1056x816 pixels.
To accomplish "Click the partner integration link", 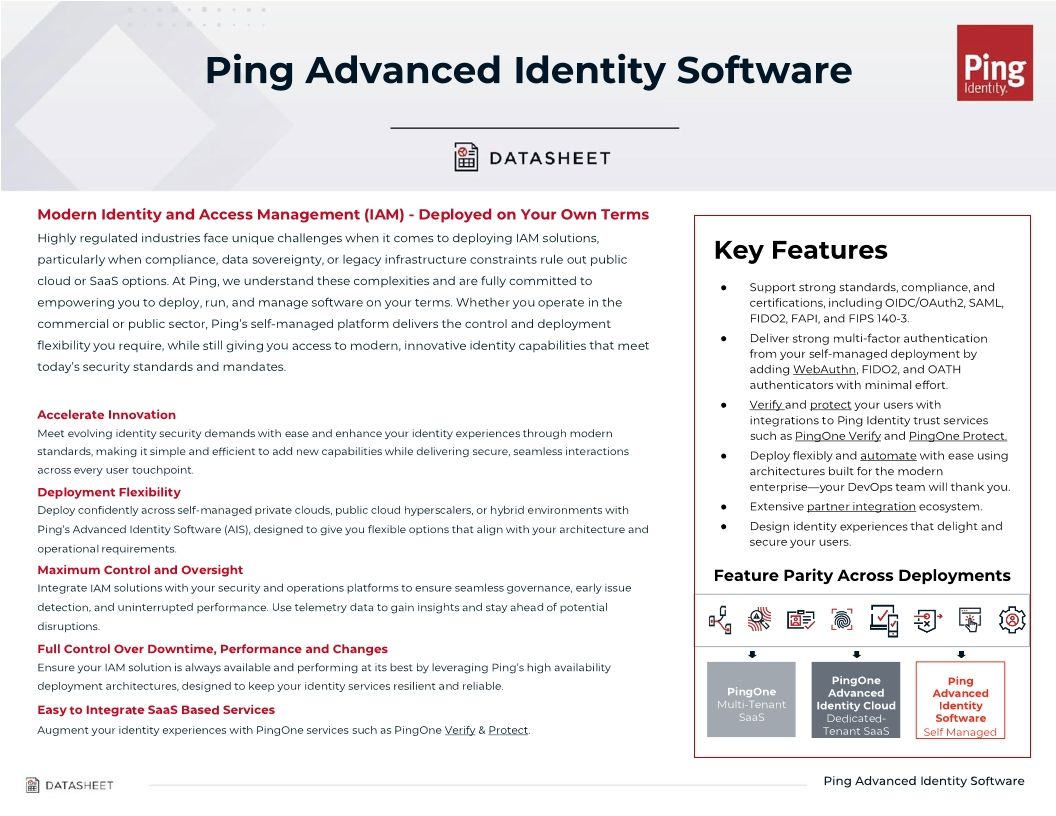I will click(x=861, y=506).
